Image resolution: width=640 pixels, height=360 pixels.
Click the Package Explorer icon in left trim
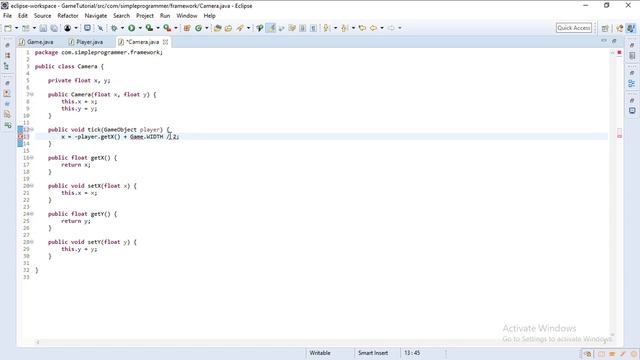pos(7,56)
